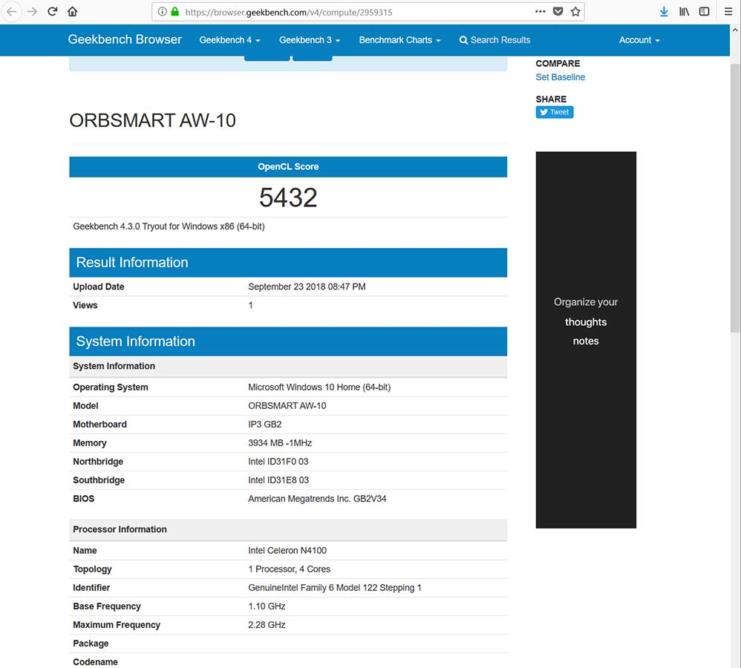The height and width of the screenshot is (668, 741).
Task: Click the Operating System label
Action: pos(110,387)
